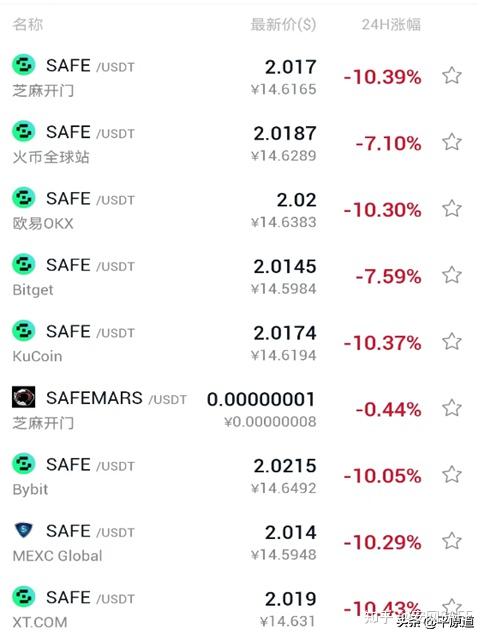This screenshot has height=639, width=485.
Task: Click the green SAFE logo for Bitget row
Action: pos(24,264)
